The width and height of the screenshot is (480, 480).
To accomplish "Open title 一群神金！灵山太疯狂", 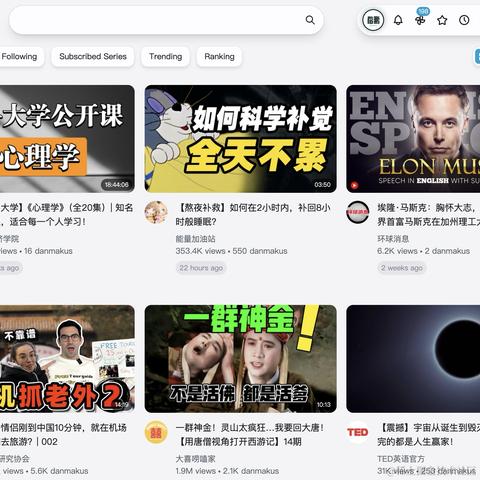I will [x=250, y=435].
